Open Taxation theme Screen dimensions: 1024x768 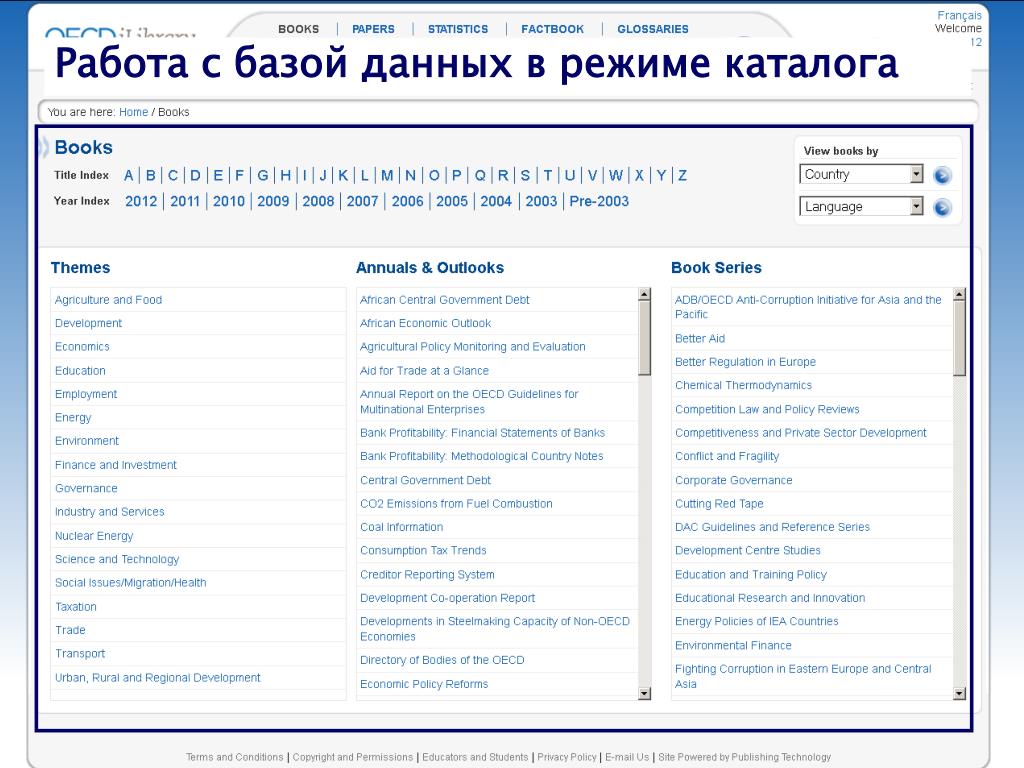coord(76,607)
